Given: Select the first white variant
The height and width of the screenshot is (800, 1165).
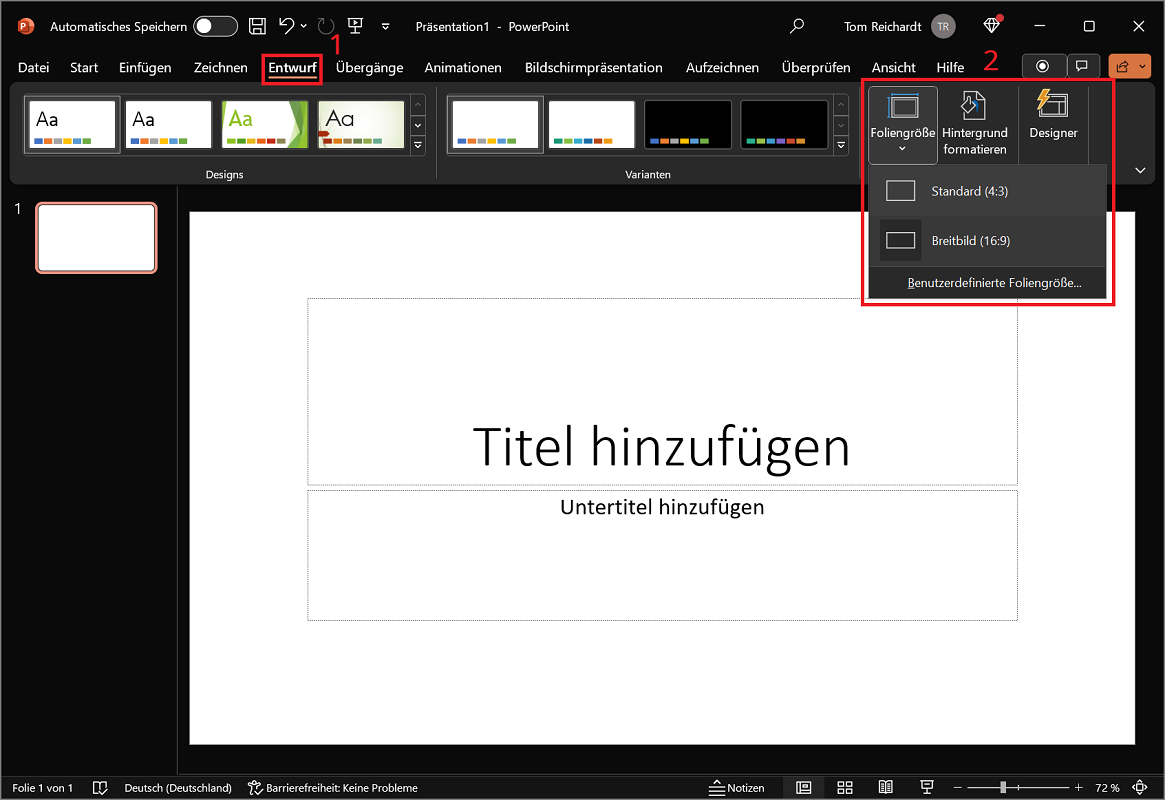Looking at the screenshot, I should pyautogui.click(x=496, y=125).
